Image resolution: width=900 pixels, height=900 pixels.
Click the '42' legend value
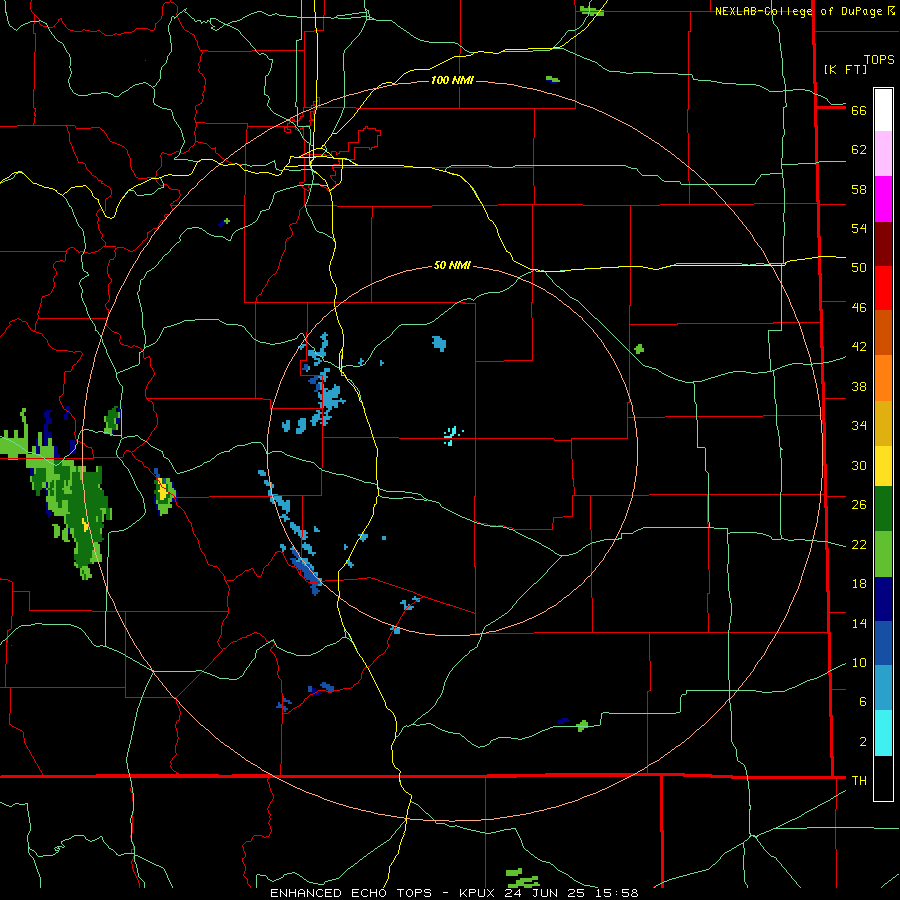pos(859,347)
